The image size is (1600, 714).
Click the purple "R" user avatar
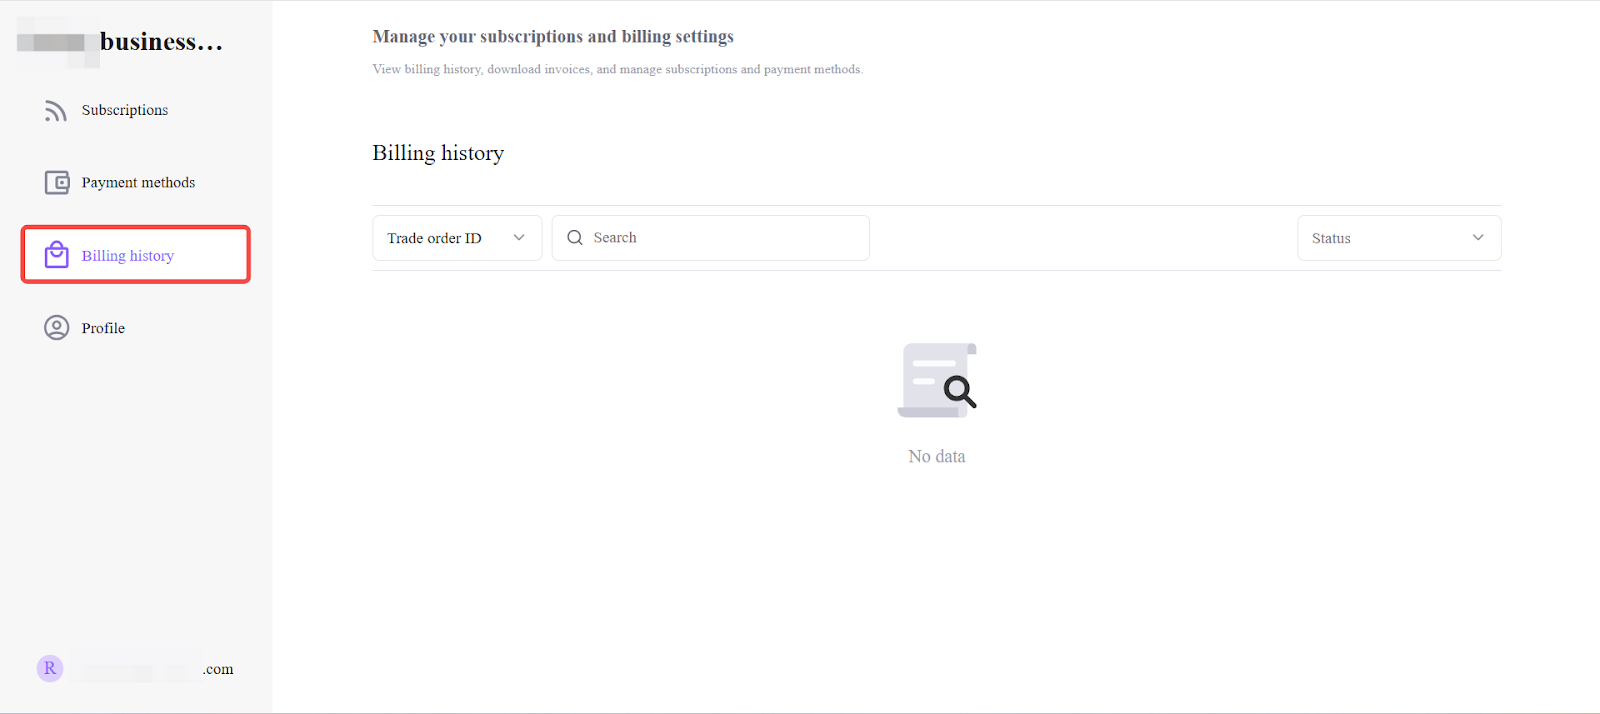[50, 669]
